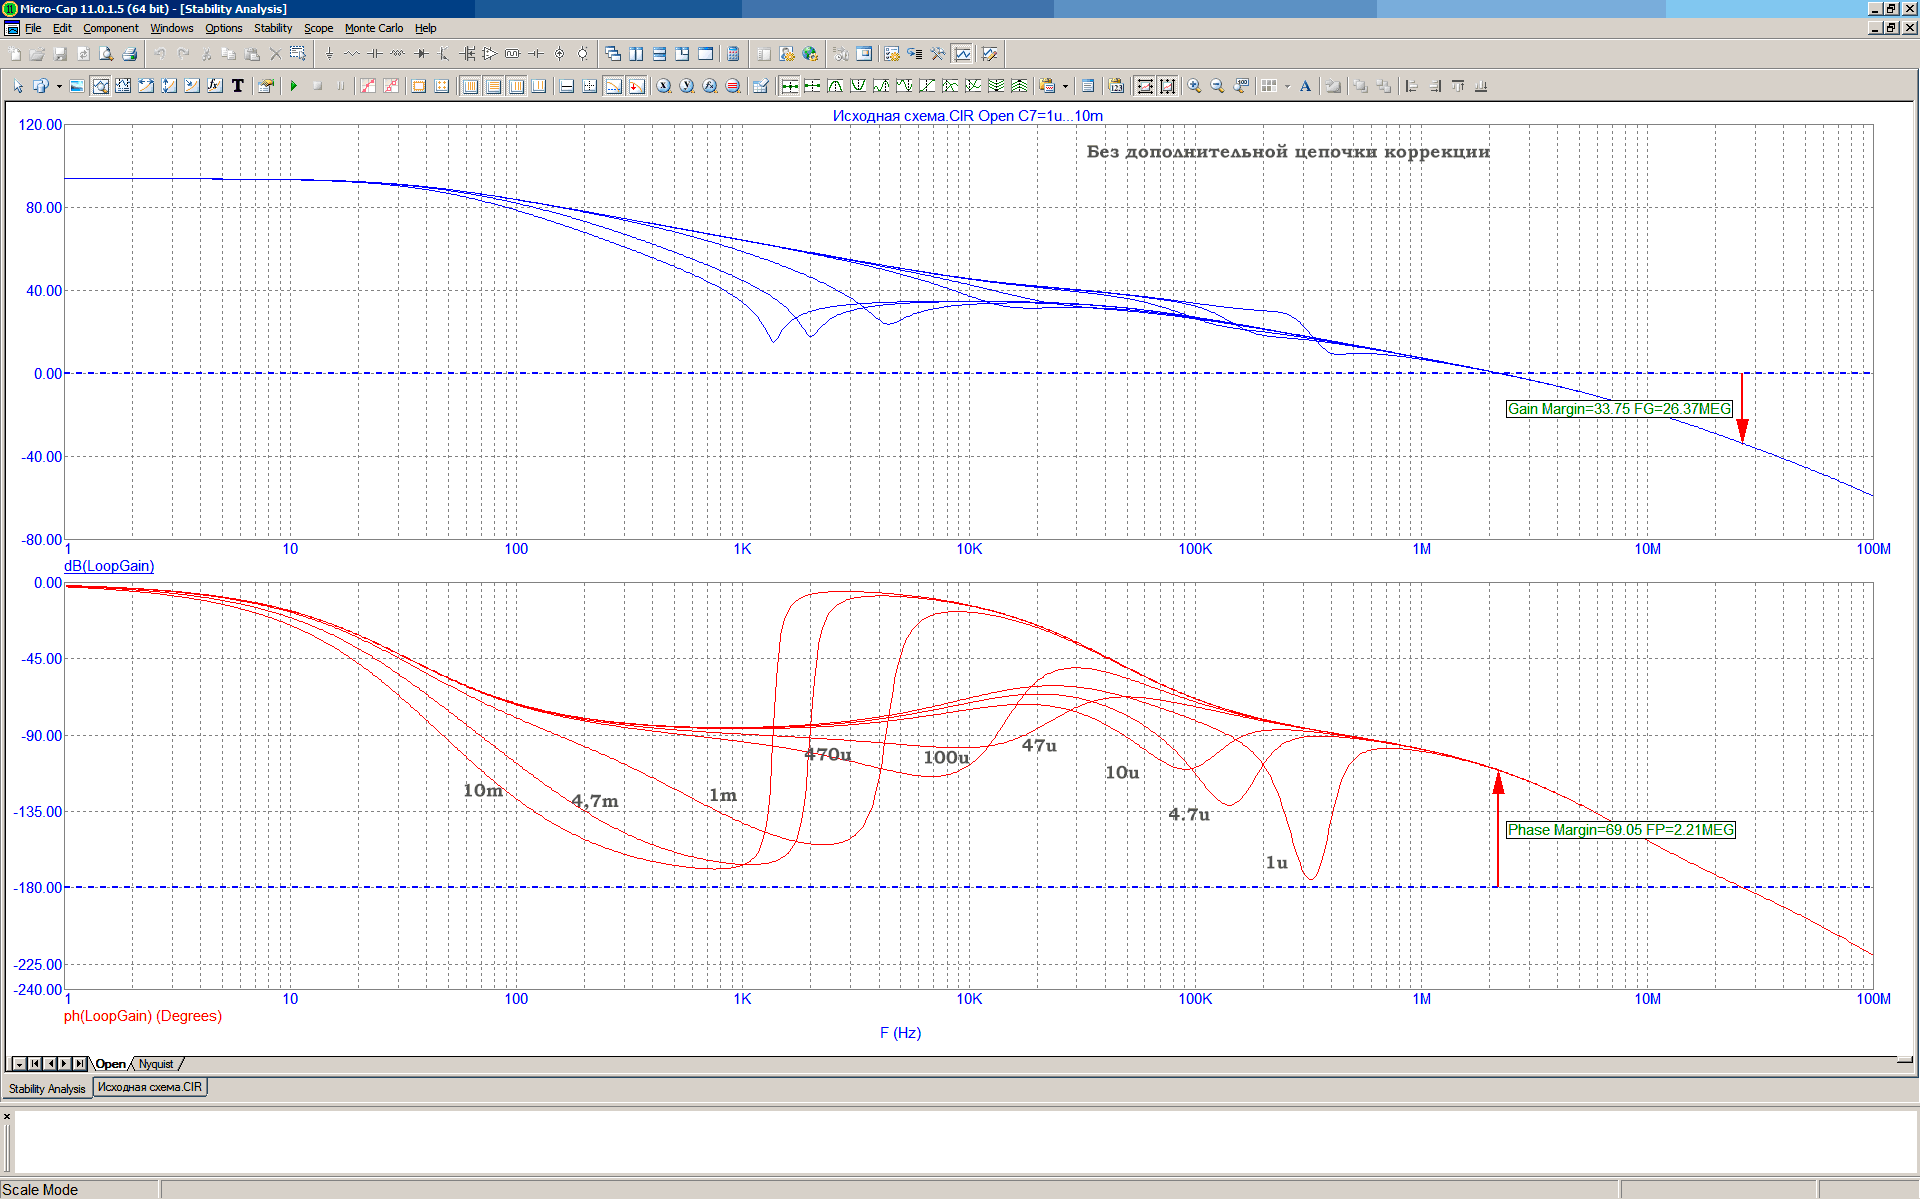The width and height of the screenshot is (1920, 1200).
Task: Click the Print icon in the toolbar
Action: coord(129,54)
